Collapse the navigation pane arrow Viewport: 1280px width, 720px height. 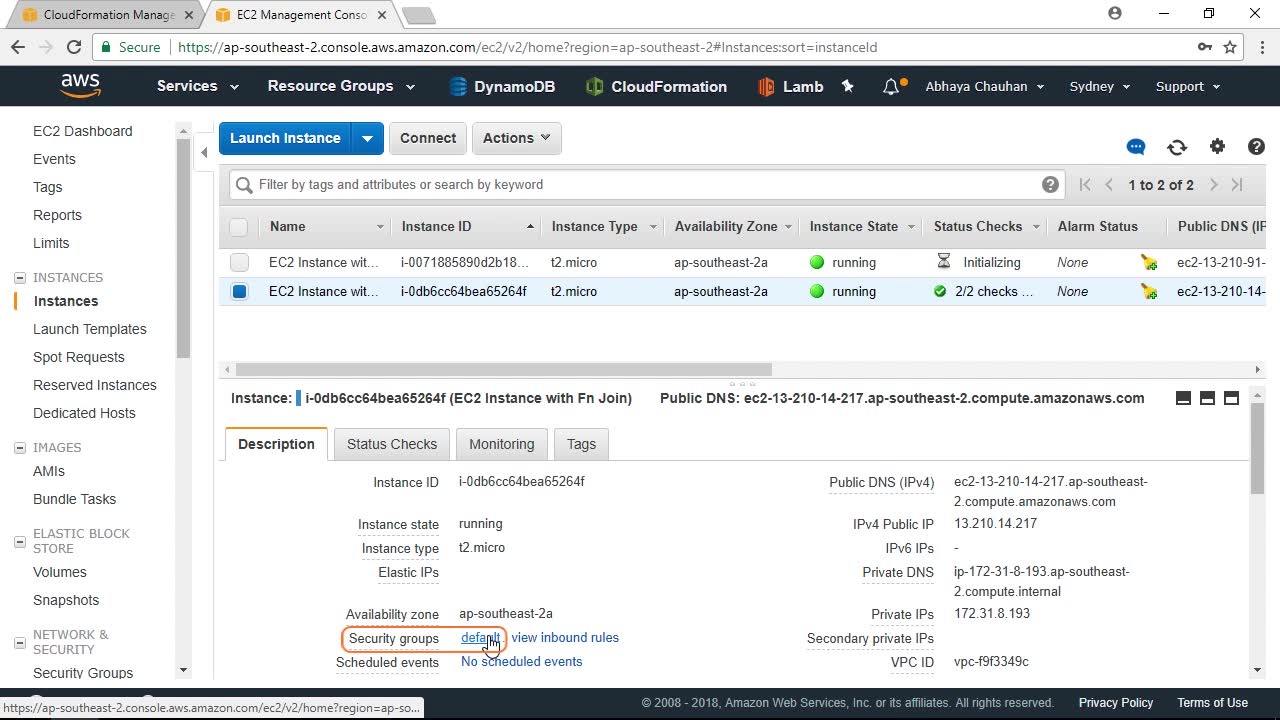204,152
